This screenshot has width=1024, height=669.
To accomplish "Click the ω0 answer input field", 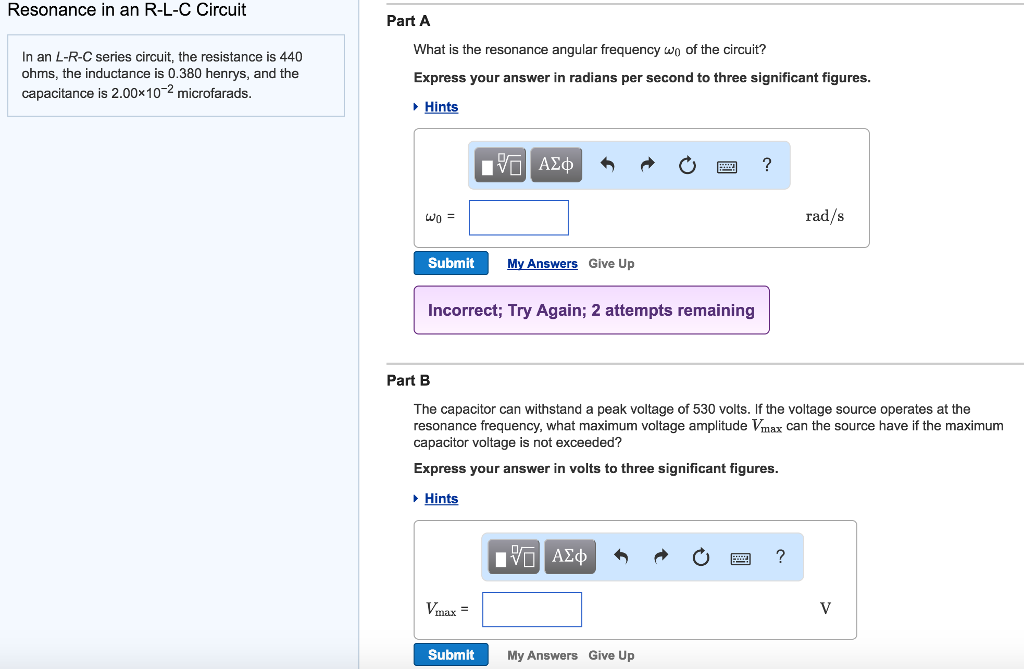I will click(518, 217).
